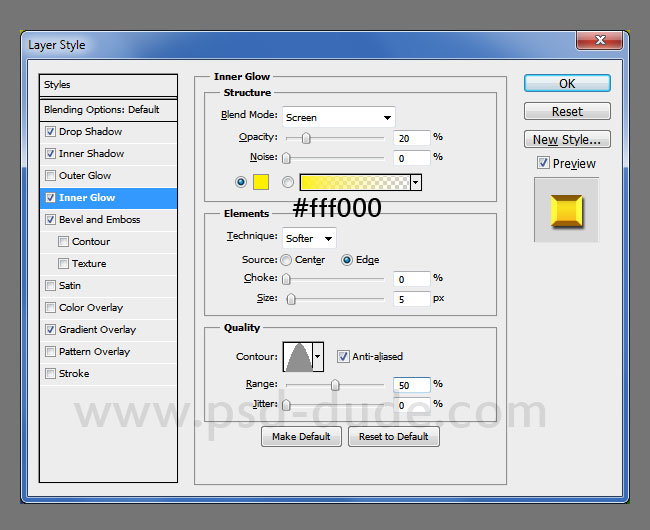Confirm with the OK button
This screenshot has height=530, width=650.
[567, 83]
